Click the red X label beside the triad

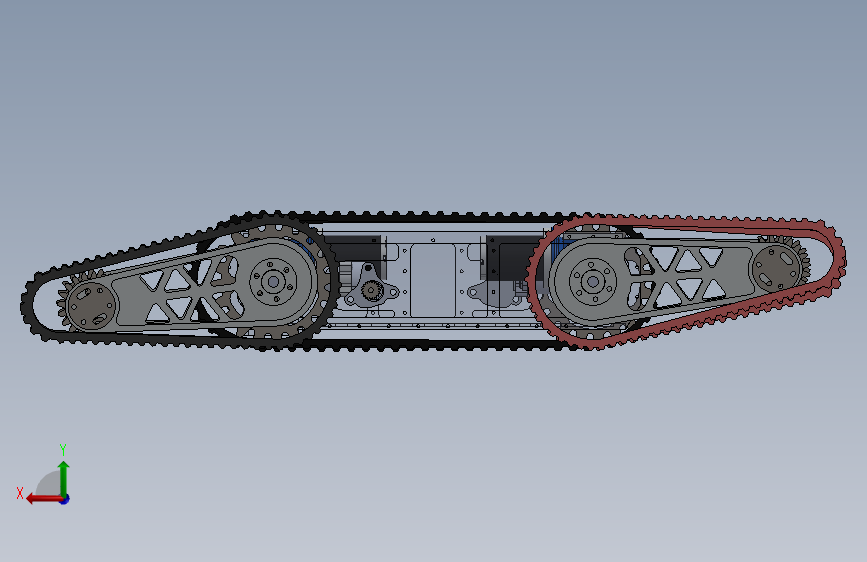pyautogui.click(x=20, y=493)
